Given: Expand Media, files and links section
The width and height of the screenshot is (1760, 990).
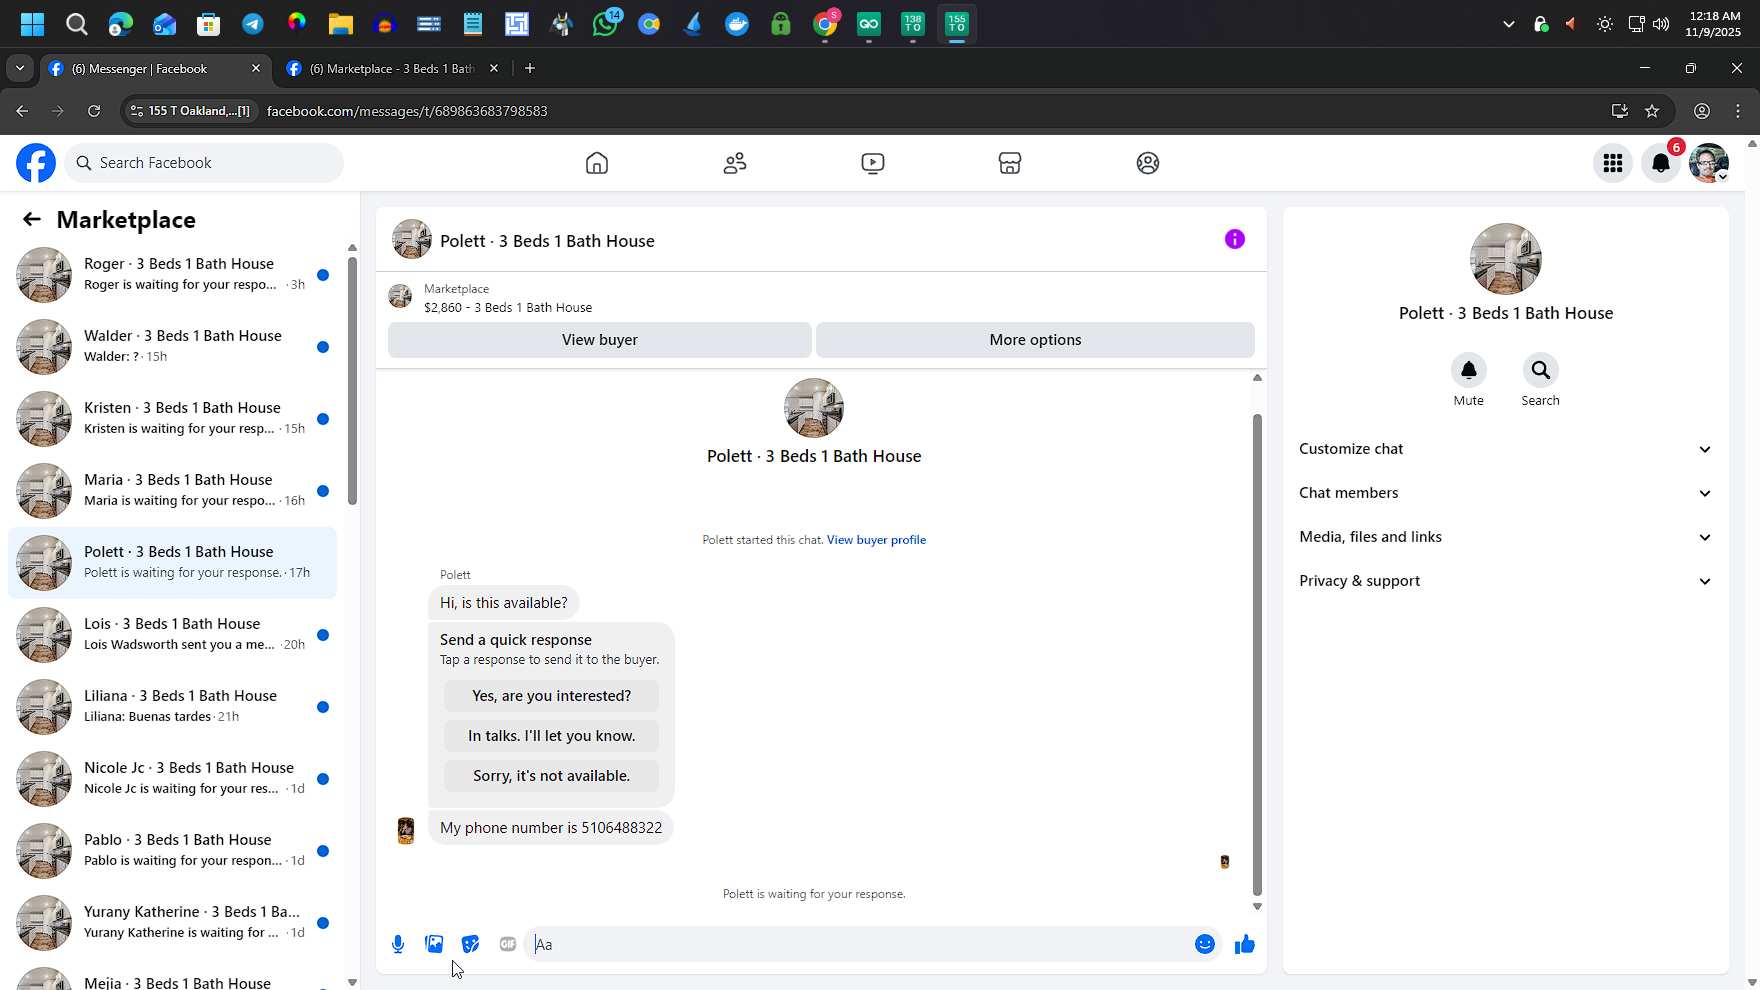Looking at the screenshot, I should point(1505,537).
